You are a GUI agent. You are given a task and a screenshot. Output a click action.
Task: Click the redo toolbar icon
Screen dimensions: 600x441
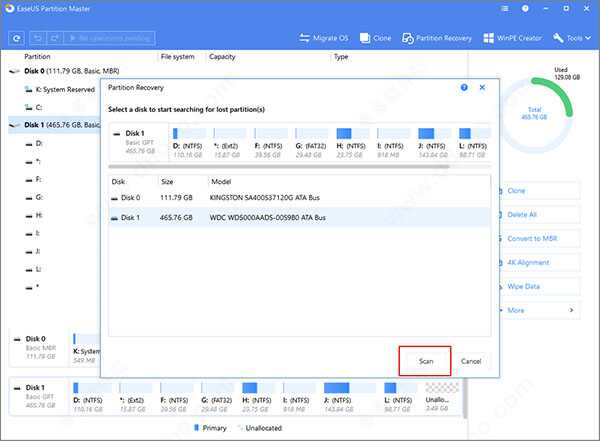click(54, 38)
